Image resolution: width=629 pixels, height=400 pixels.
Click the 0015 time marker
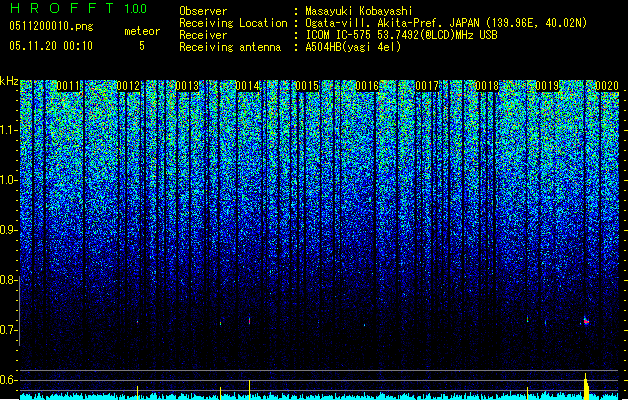[307, 86]
